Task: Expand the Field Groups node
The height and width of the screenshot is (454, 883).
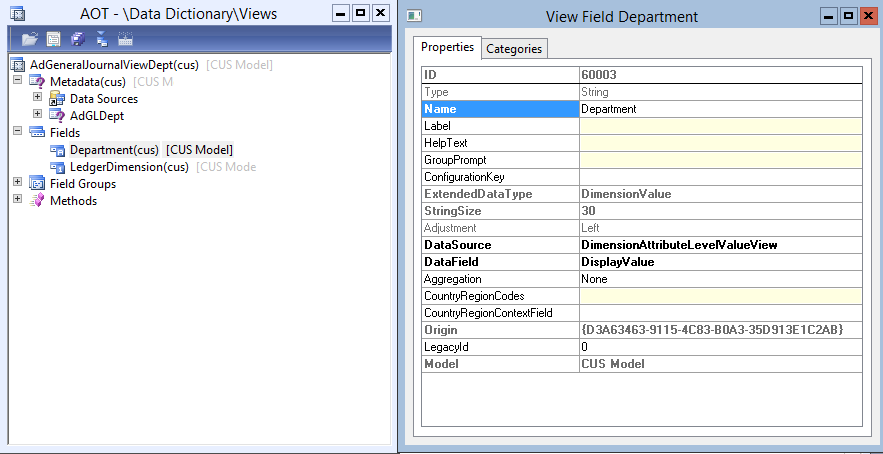Action: point(17,182)
